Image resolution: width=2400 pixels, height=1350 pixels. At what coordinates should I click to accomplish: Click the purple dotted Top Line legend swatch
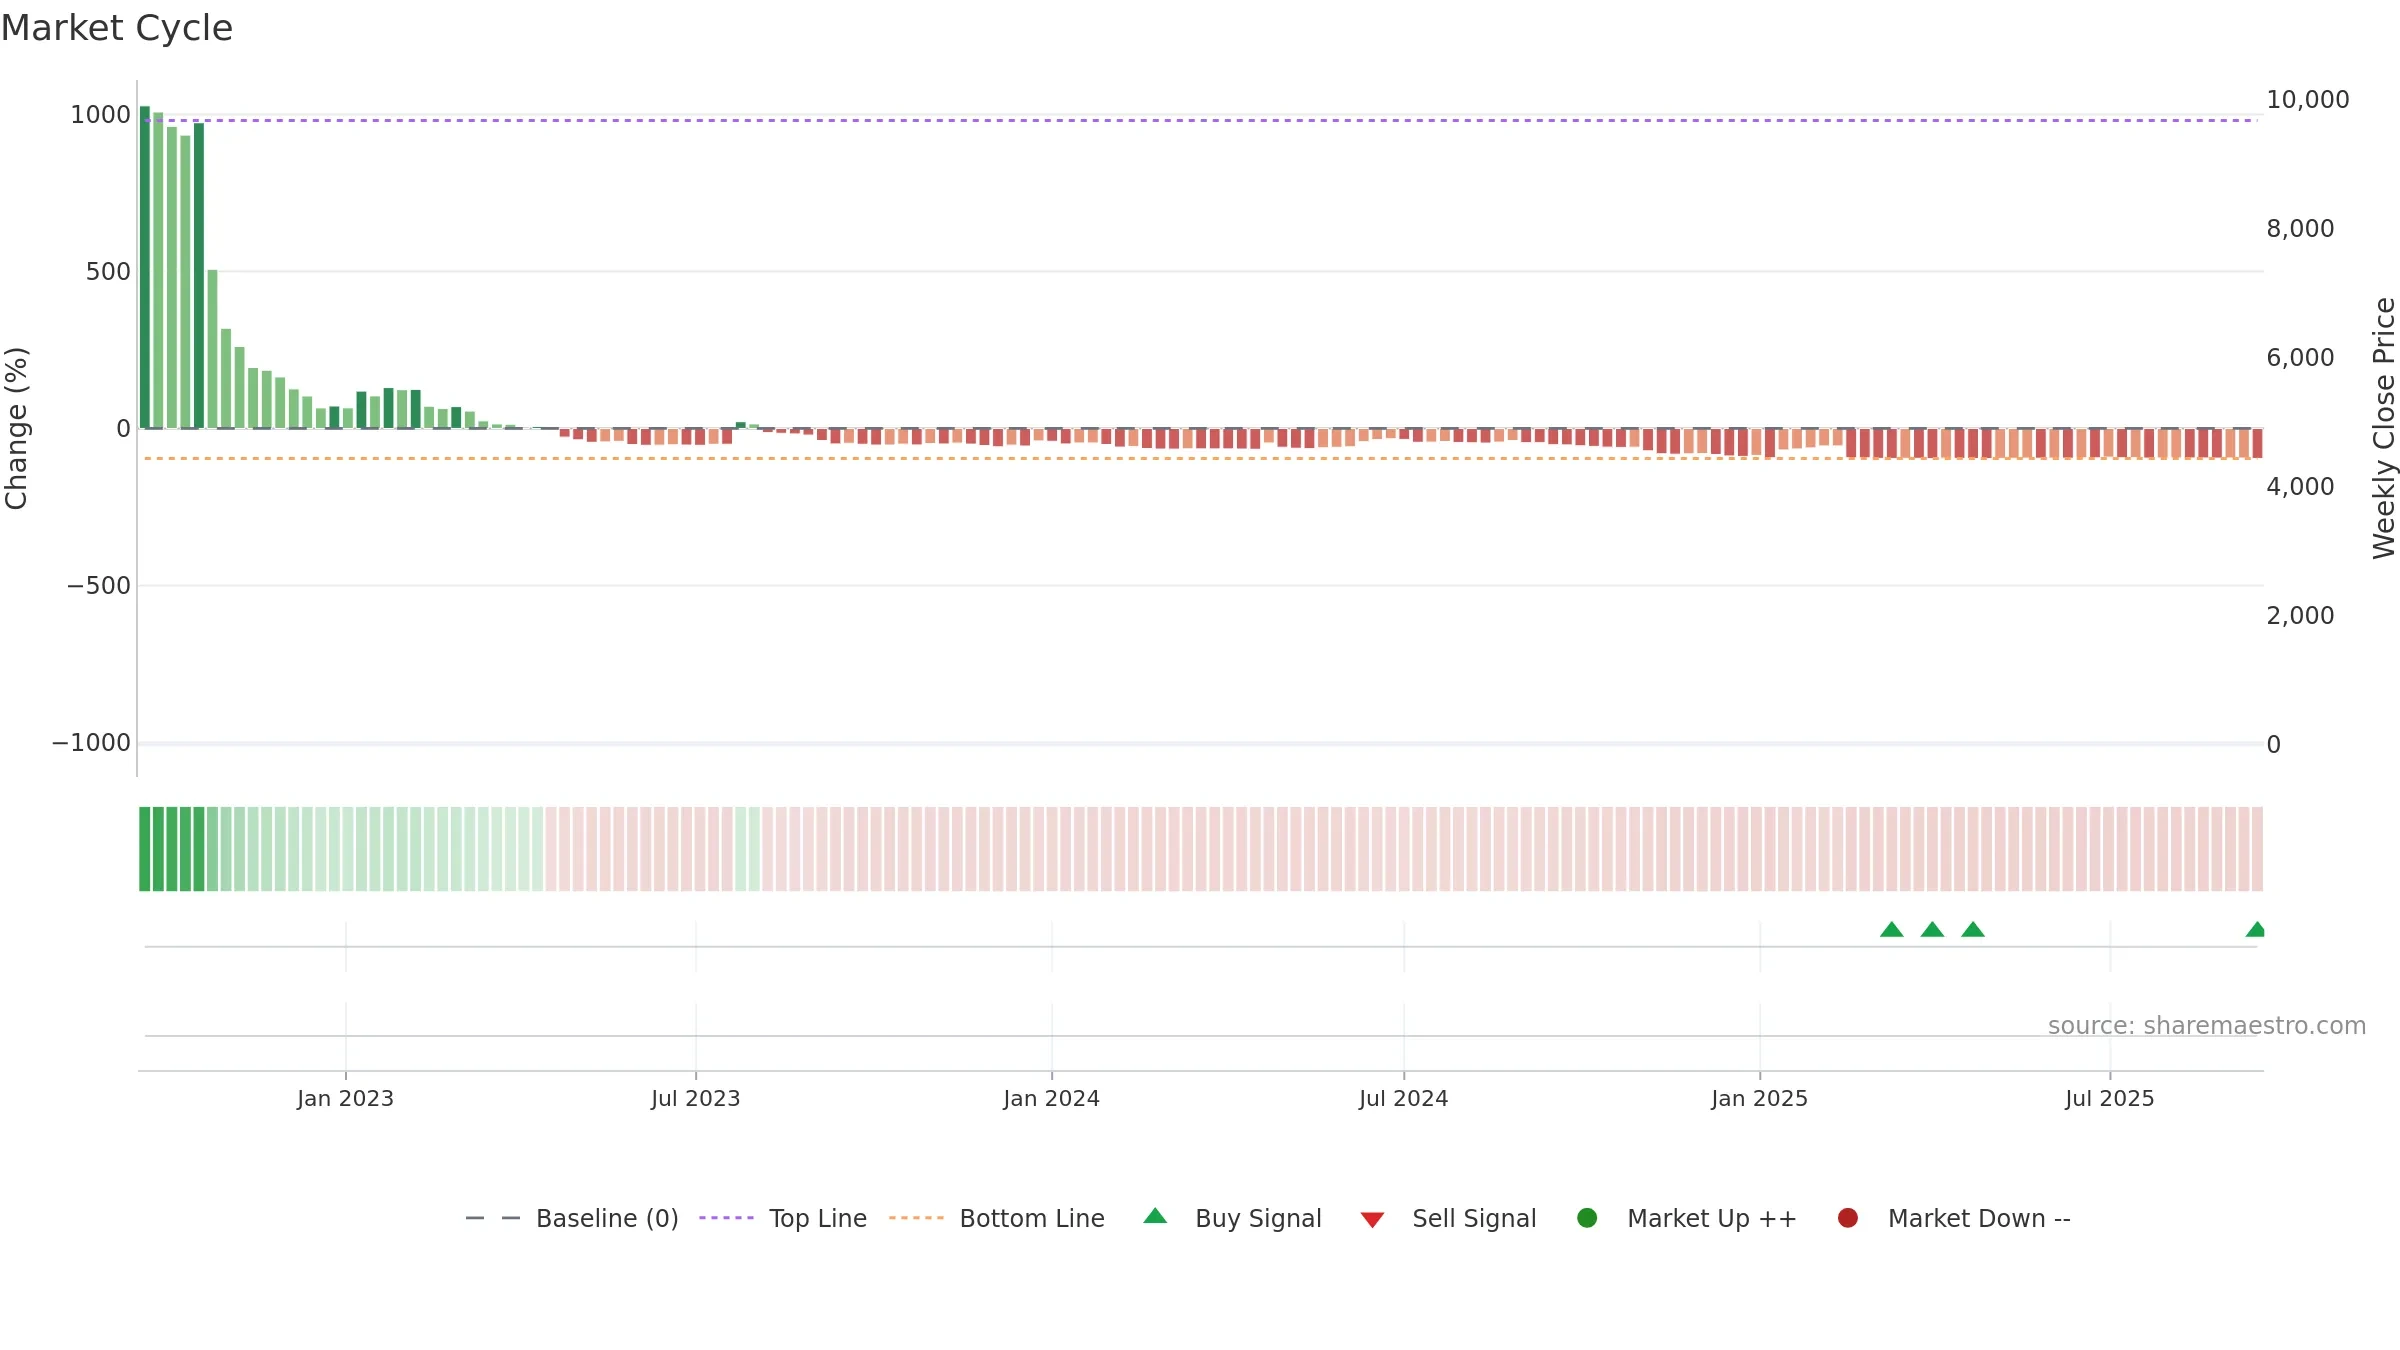[726, 1218]
